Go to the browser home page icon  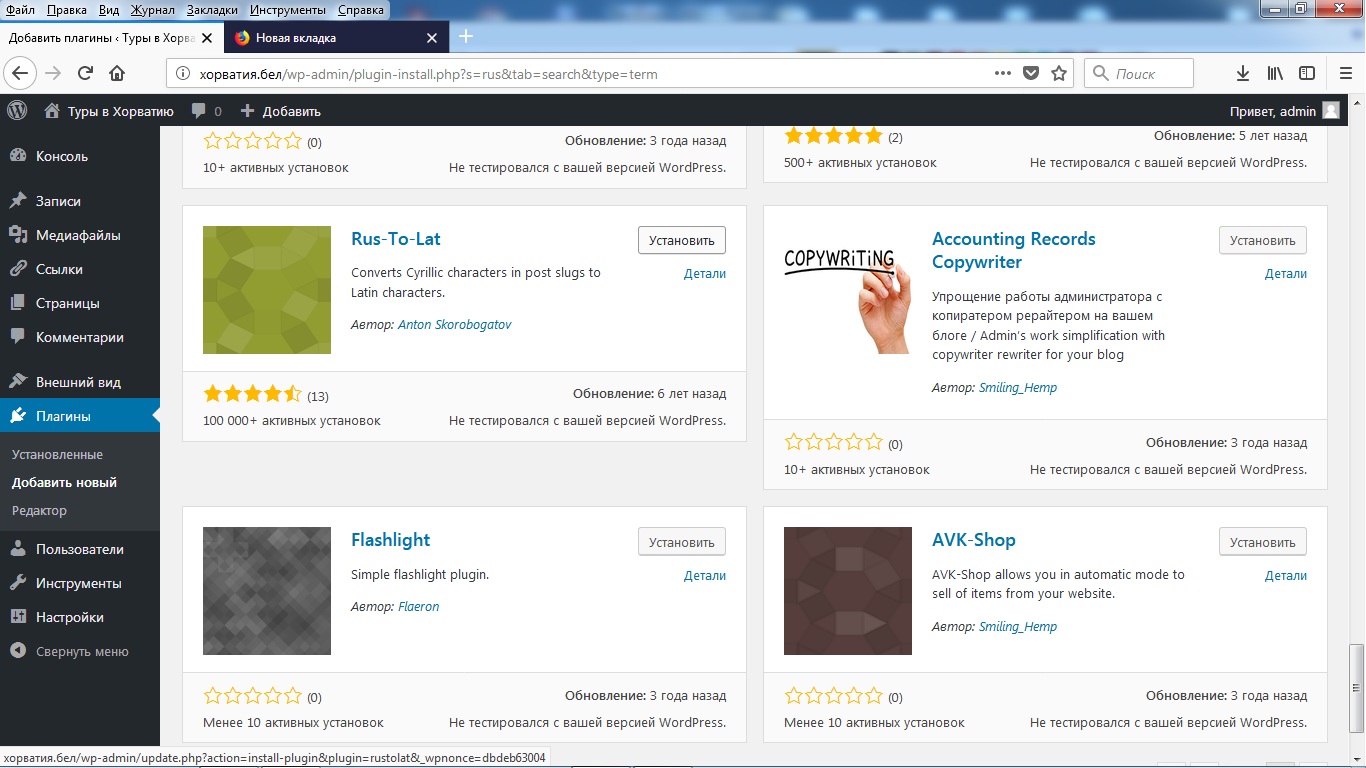[117, 73]
